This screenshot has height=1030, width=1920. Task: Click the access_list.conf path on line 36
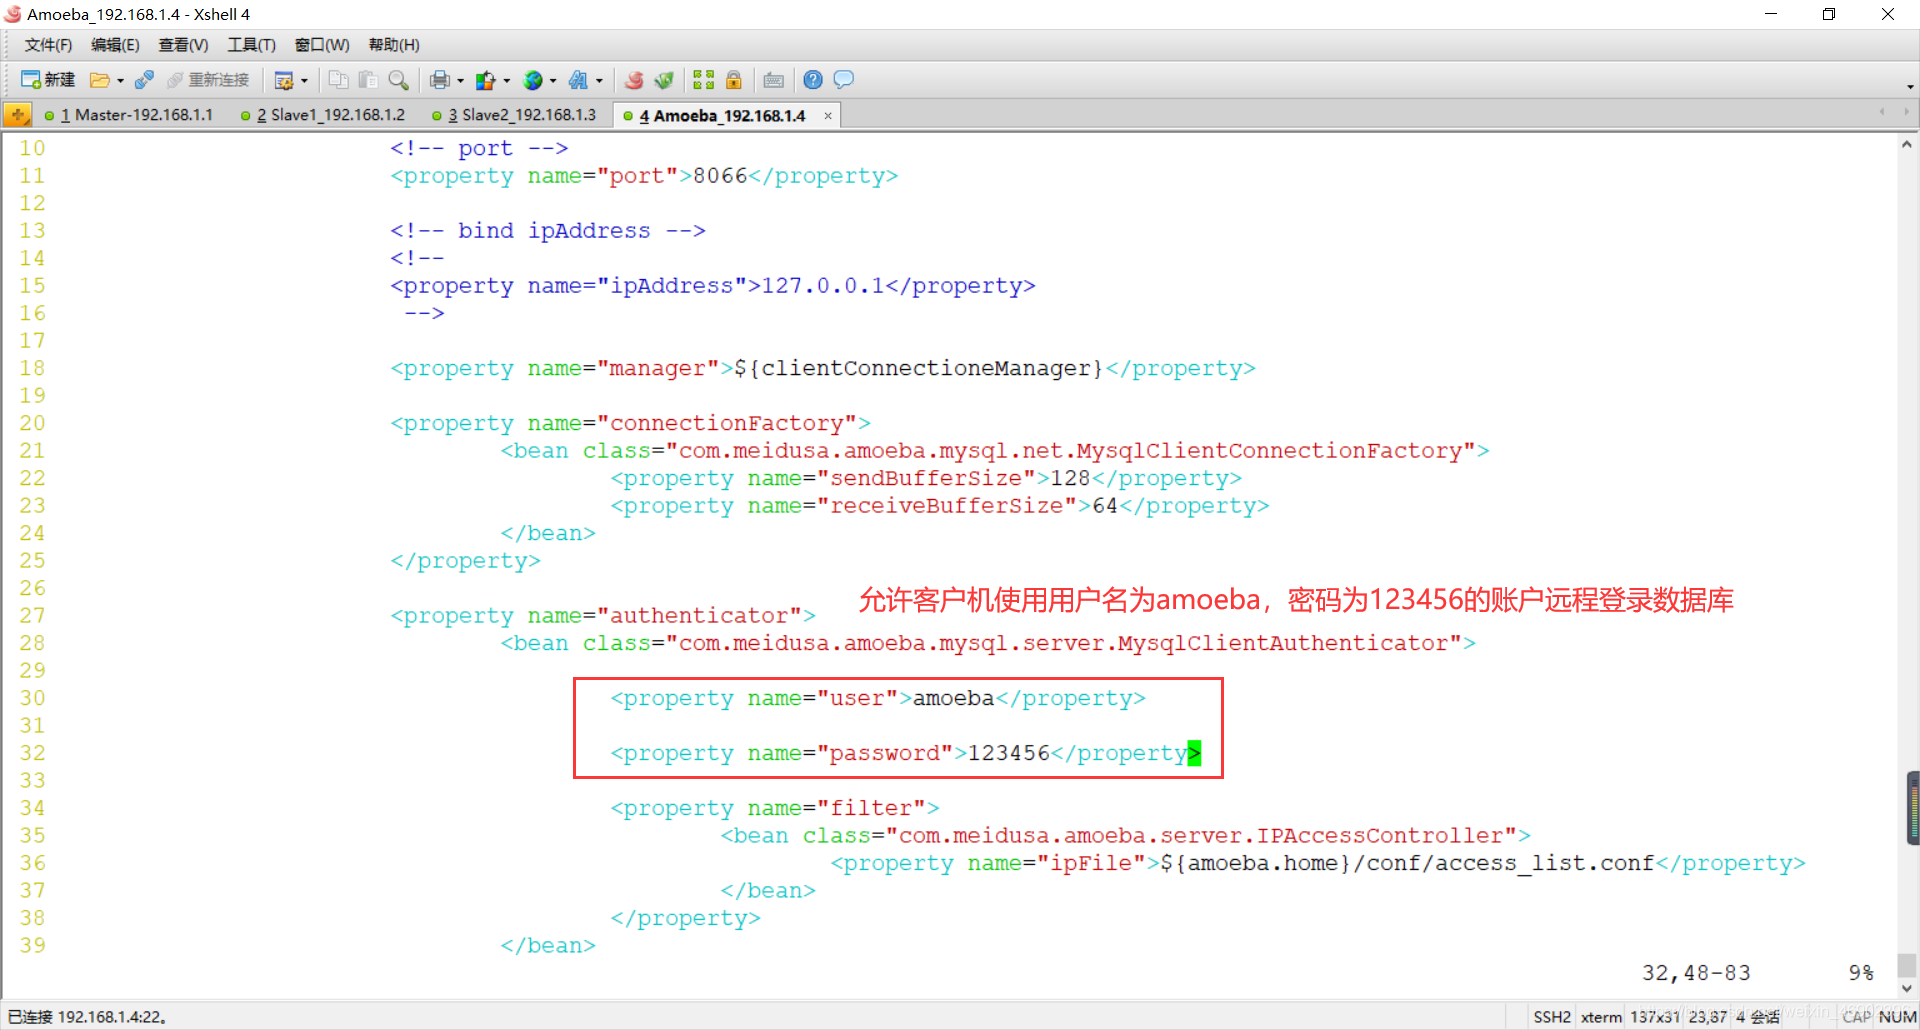point(1407,863)
